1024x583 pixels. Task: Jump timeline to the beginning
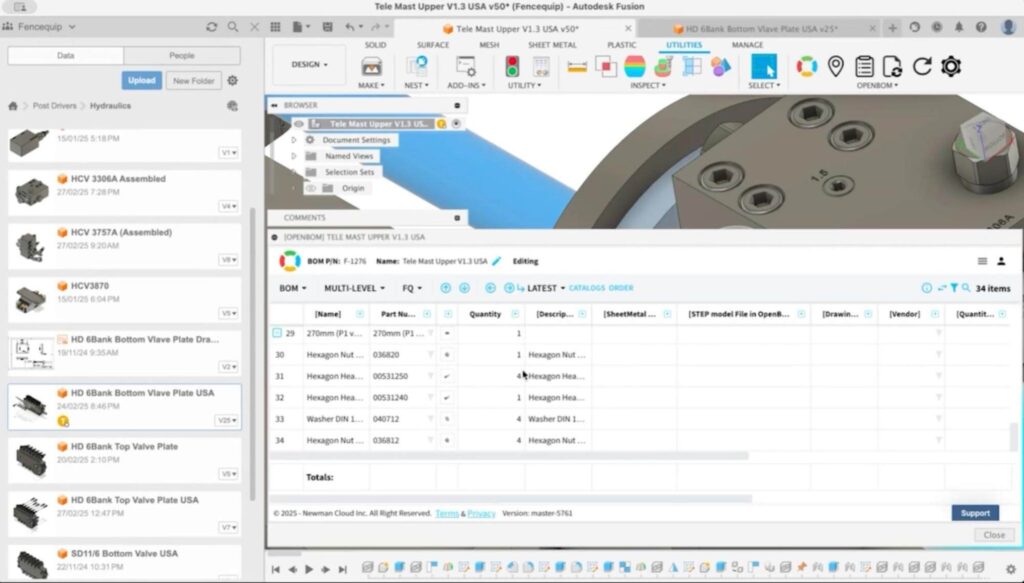(276, 569)
